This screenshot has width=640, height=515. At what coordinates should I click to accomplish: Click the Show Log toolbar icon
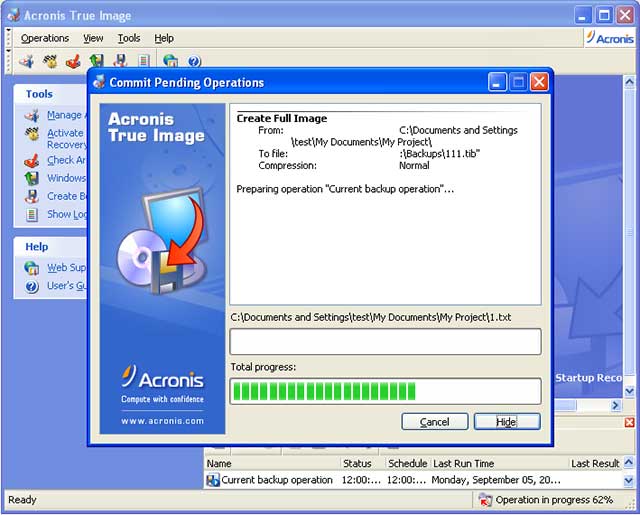143,61
